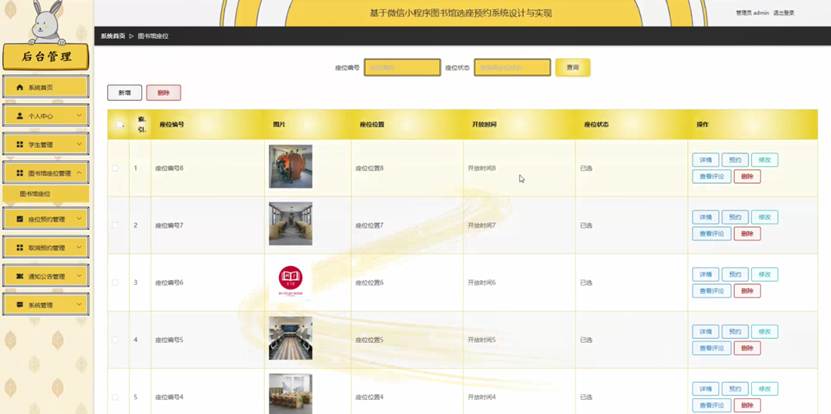The width and height of the screenshot is (831, 414).
Task: Expand the 取消预约管理 menu chevron
Action: [79, 248]
